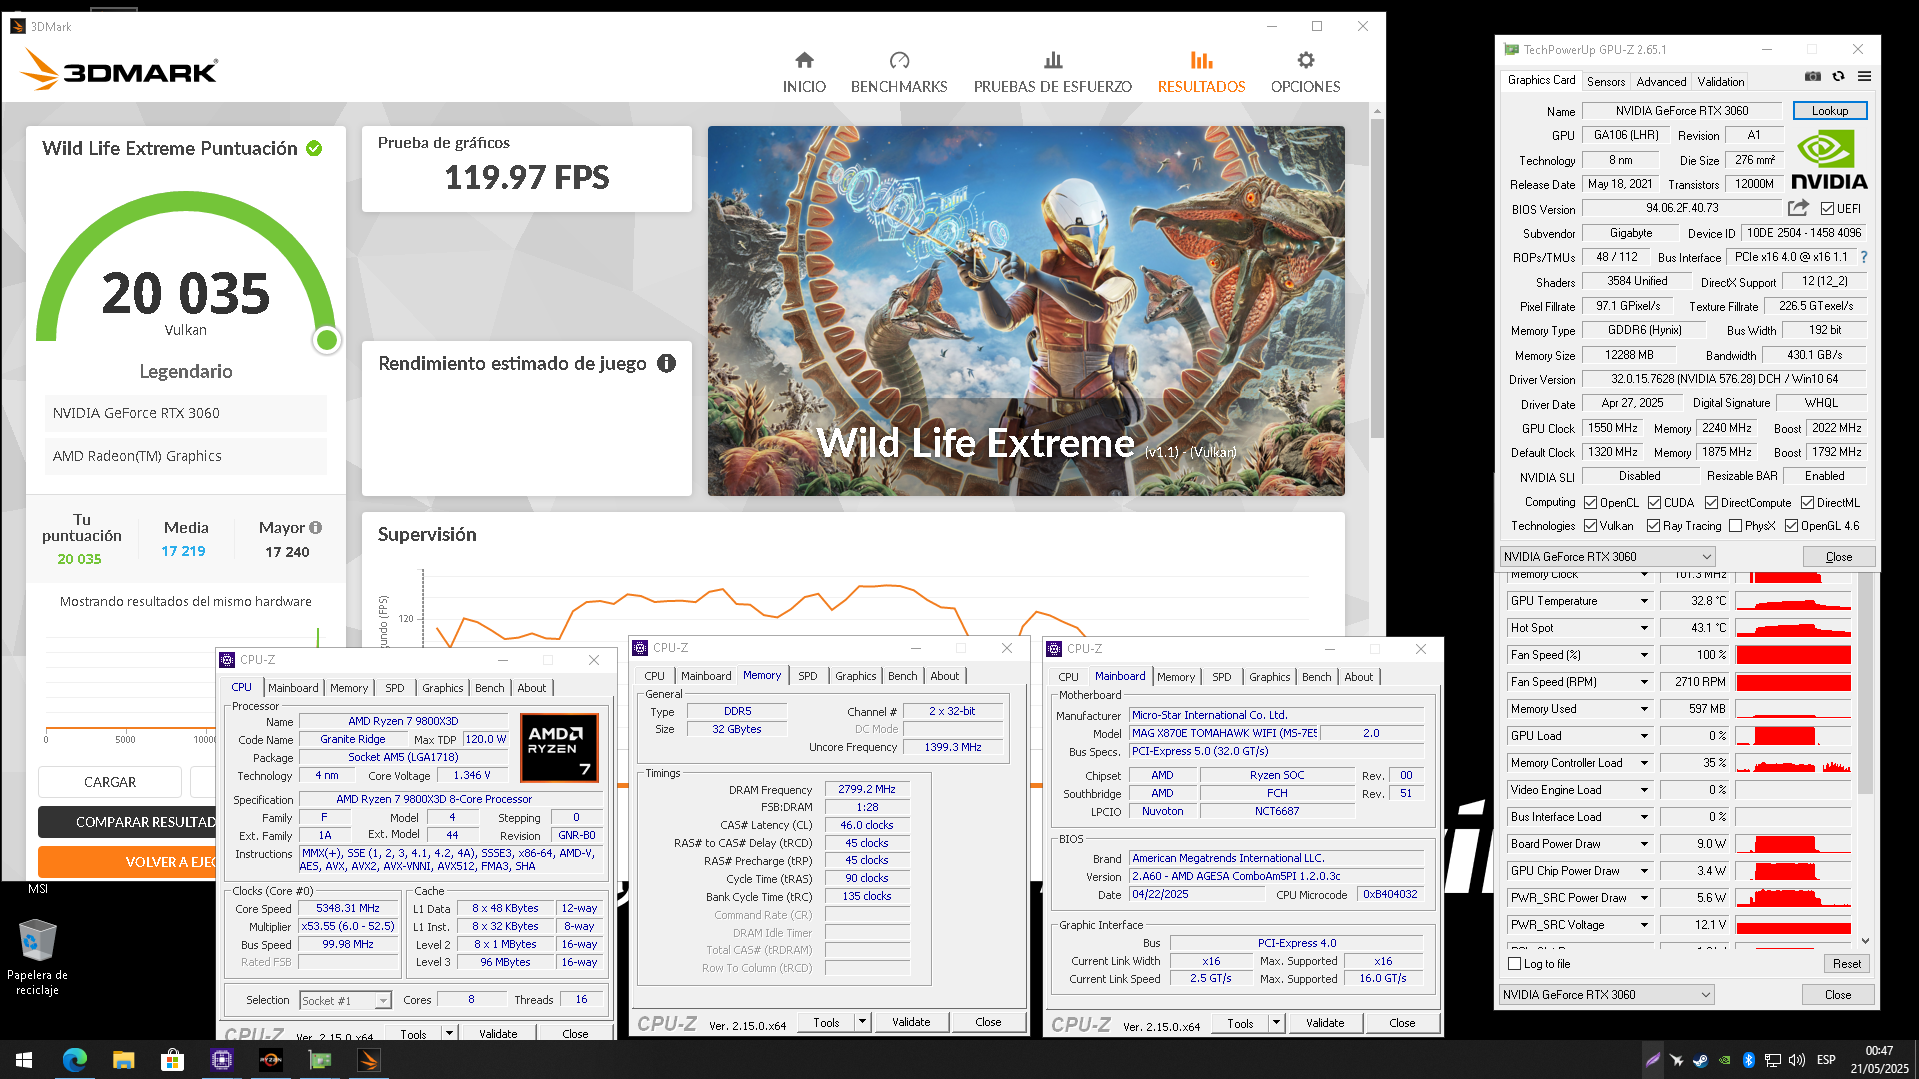Open Tools dropdown arrow in CPU-Z Memory window
1919x1079 pixels.
pos(862,1022)
